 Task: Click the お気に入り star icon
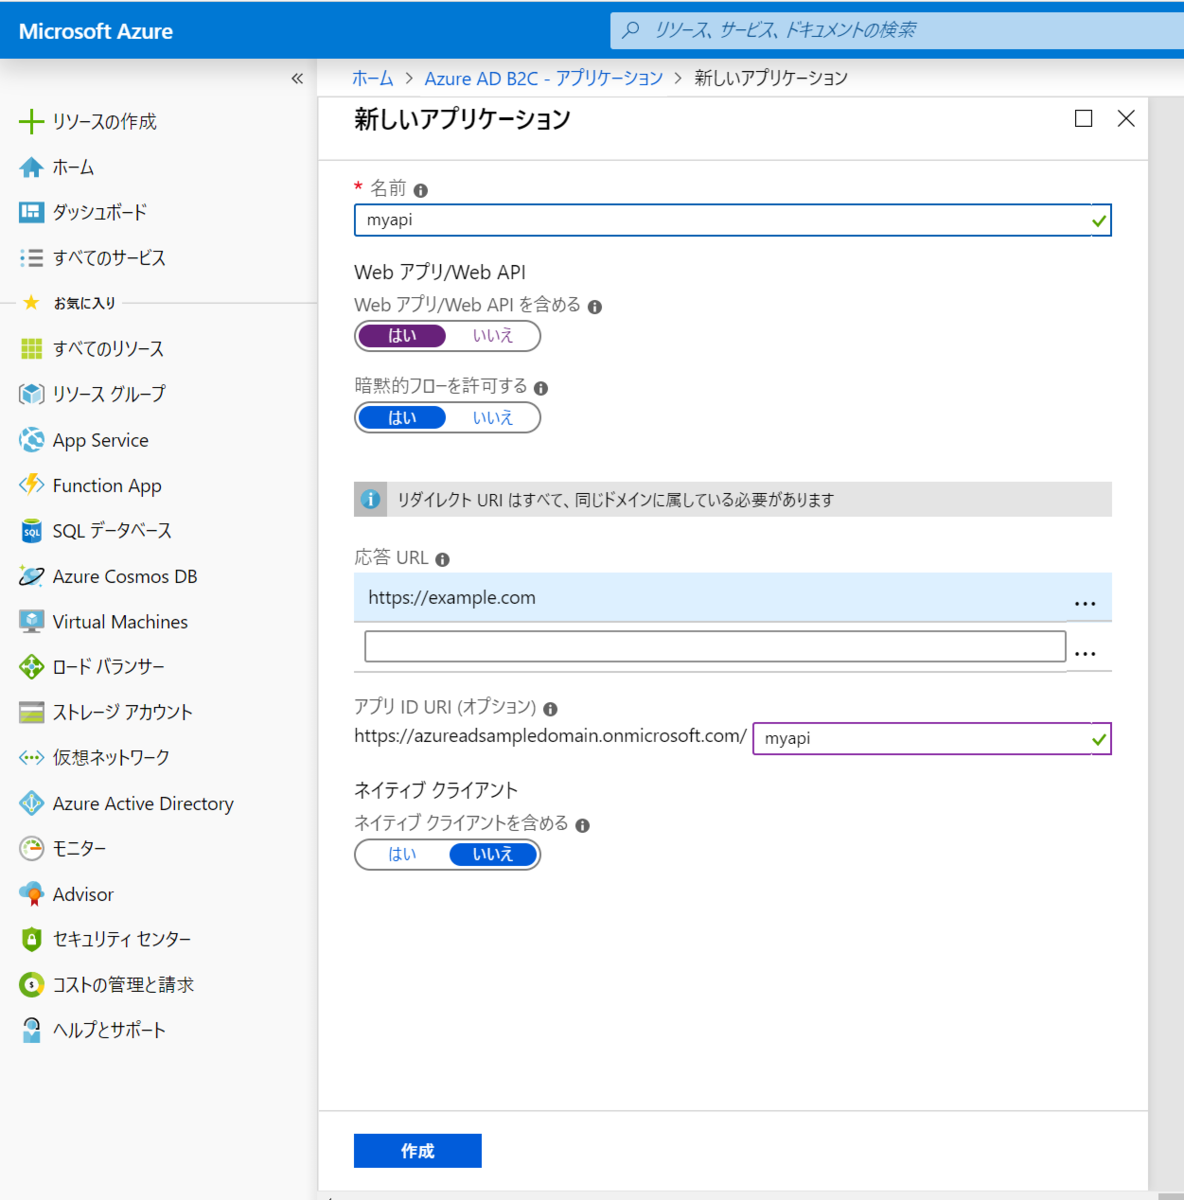pyautogui.click(x=31, y=302)
